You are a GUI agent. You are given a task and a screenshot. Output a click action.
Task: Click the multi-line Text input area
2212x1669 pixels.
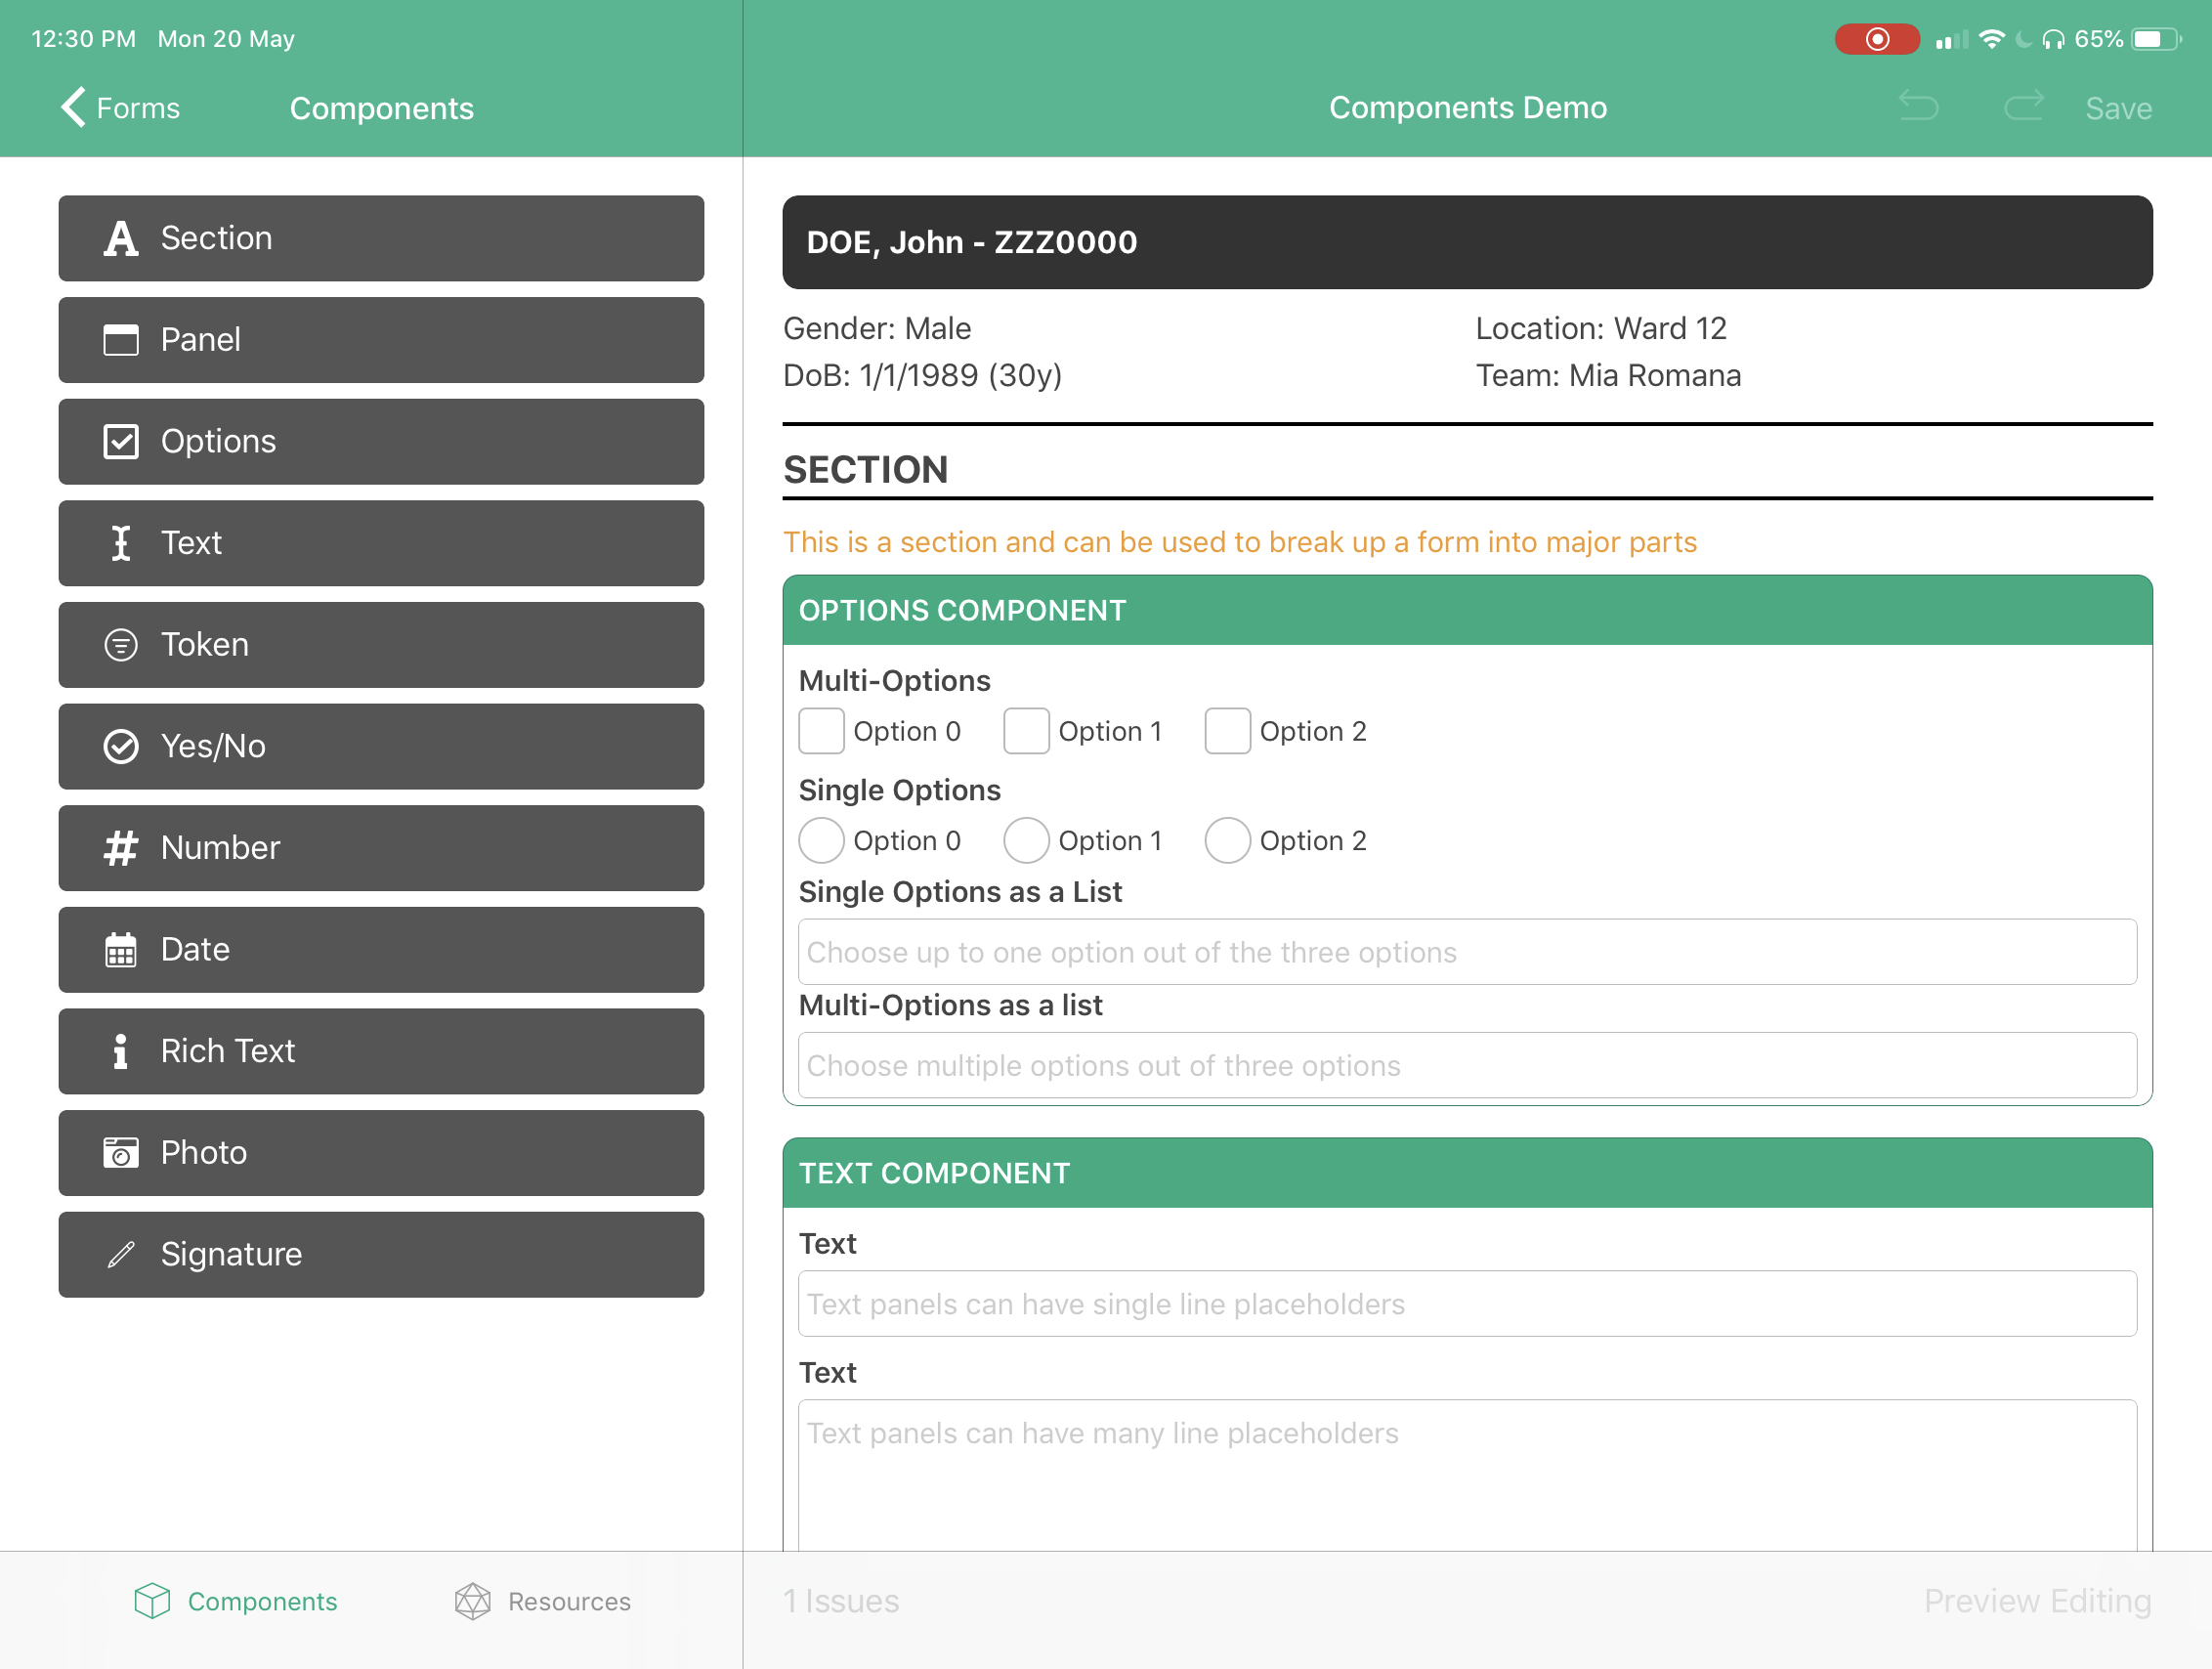coord(1467,1475)
